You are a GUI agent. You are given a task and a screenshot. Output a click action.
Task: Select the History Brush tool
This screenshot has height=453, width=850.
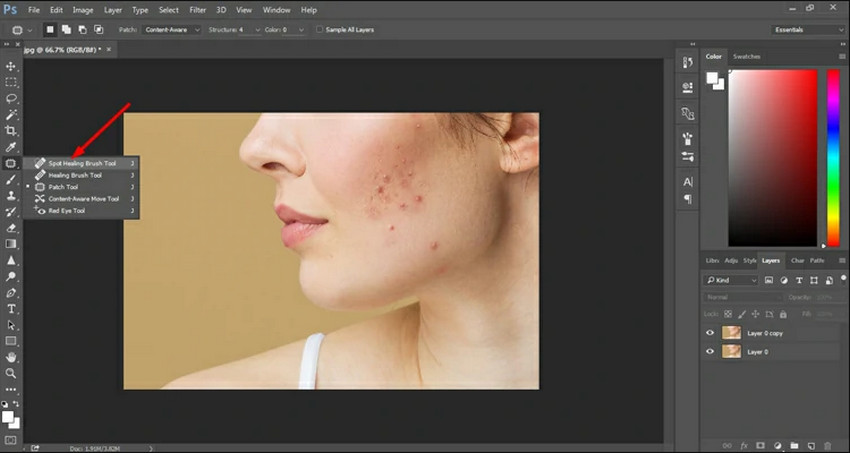10,212
